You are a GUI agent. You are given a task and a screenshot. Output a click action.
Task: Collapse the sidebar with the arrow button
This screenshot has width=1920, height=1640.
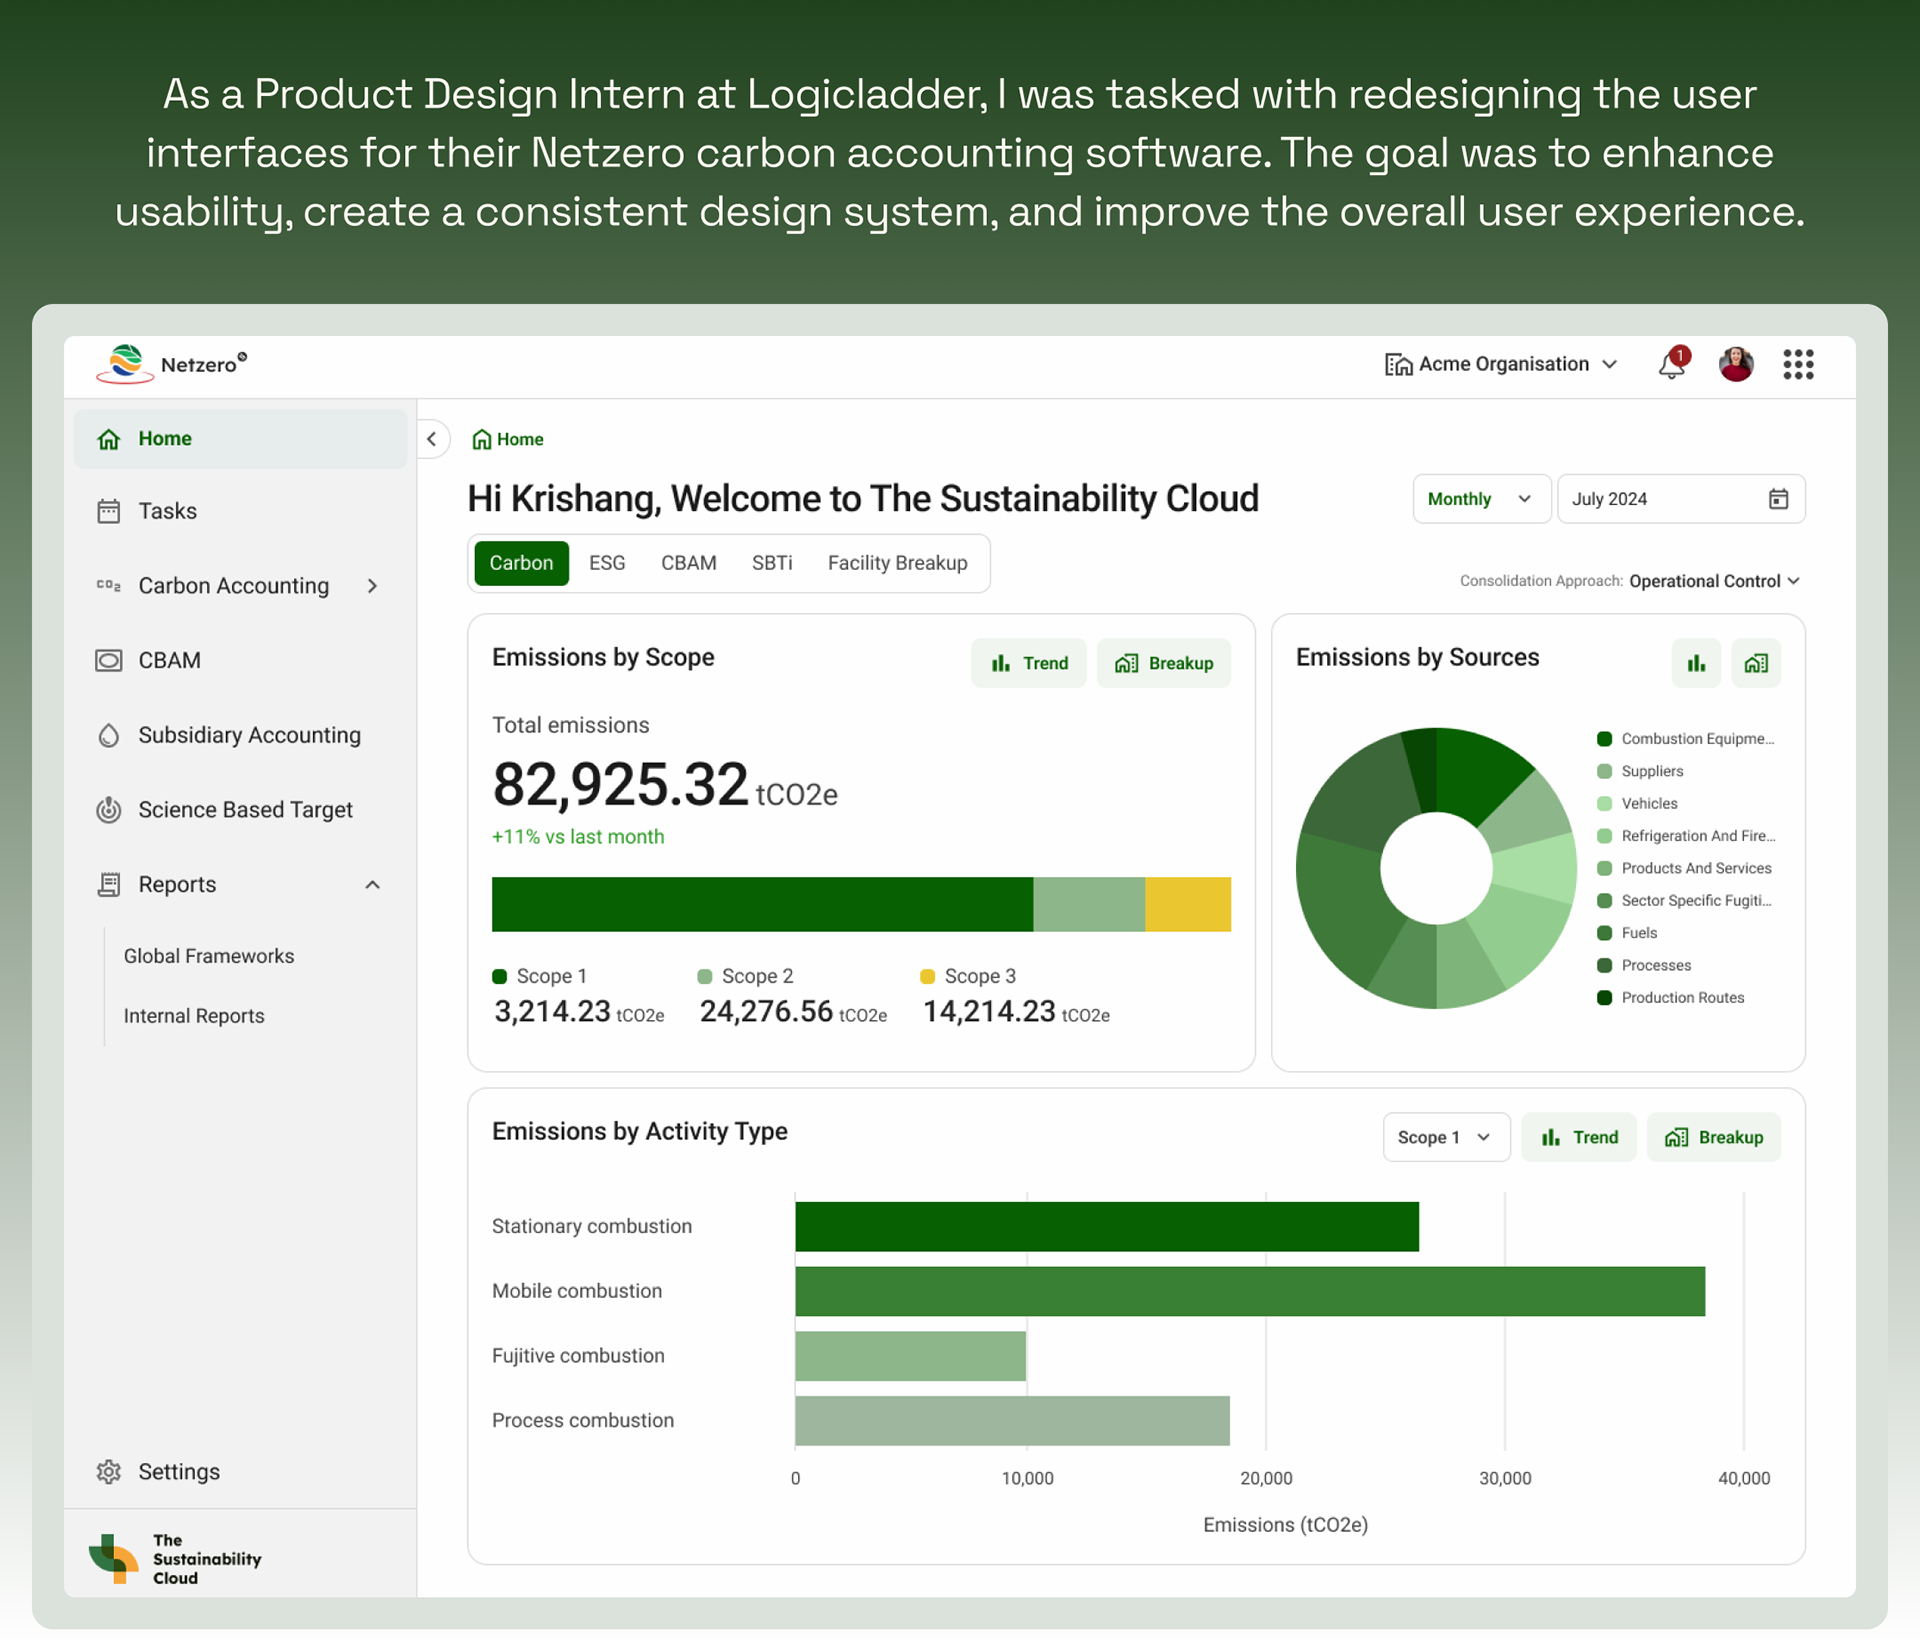(432, 439)
